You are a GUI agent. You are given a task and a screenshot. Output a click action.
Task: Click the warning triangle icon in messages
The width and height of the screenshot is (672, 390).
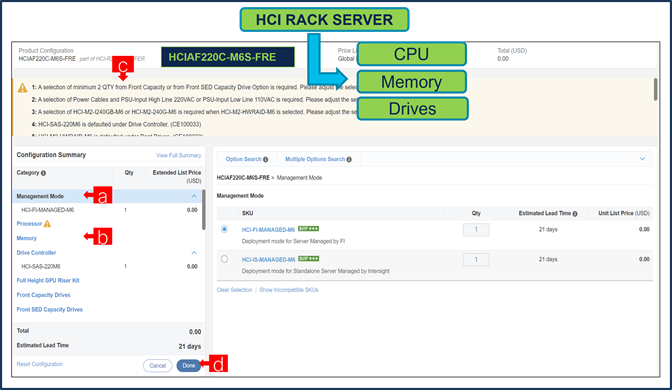pos(22,88)
